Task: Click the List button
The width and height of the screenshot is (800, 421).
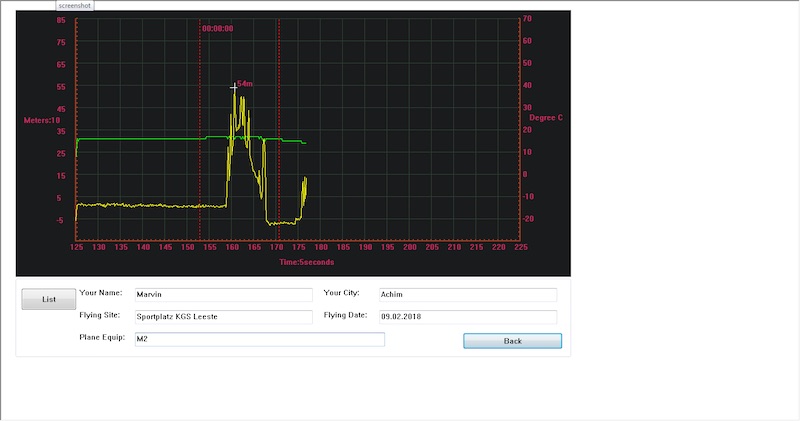Action: (x=48, y=299)
